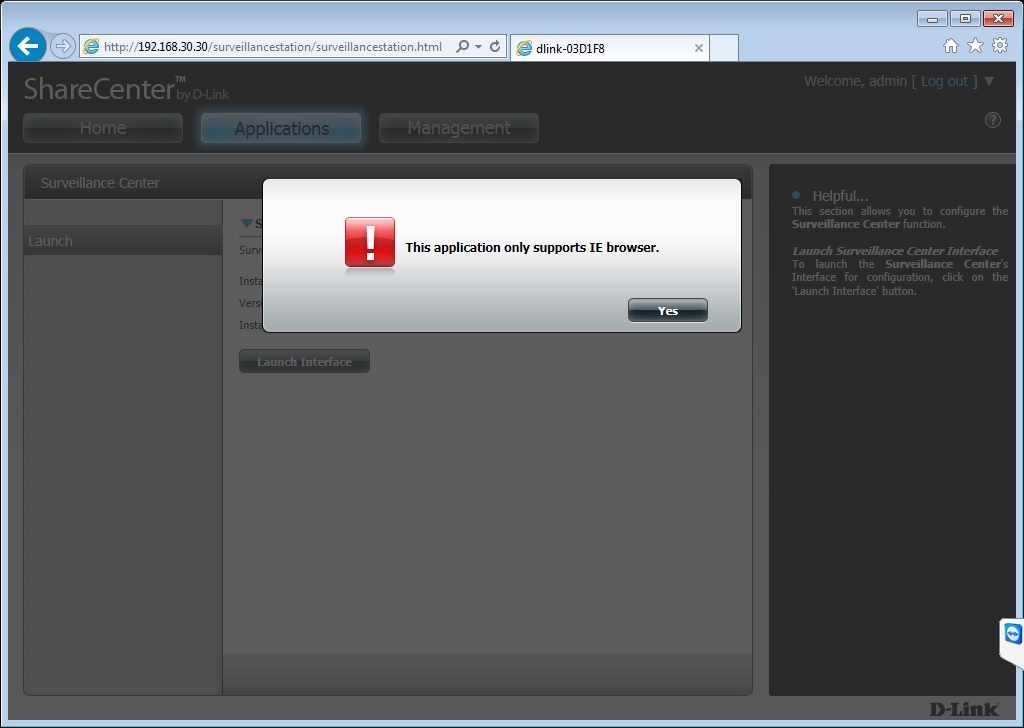Select the dlink-03D1F8 browser tab
Viewport: 1024px width, 728px height.
(609, 48)
